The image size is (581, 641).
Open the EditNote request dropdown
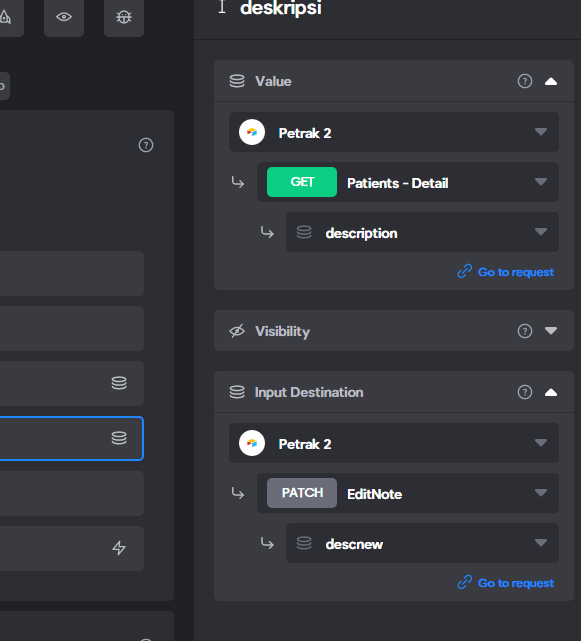408,493
